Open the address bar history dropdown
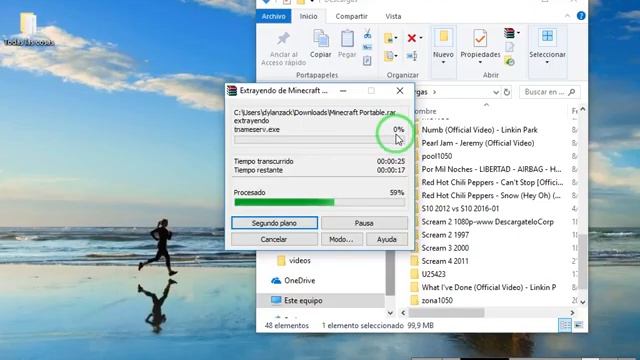 coord(496,92)
